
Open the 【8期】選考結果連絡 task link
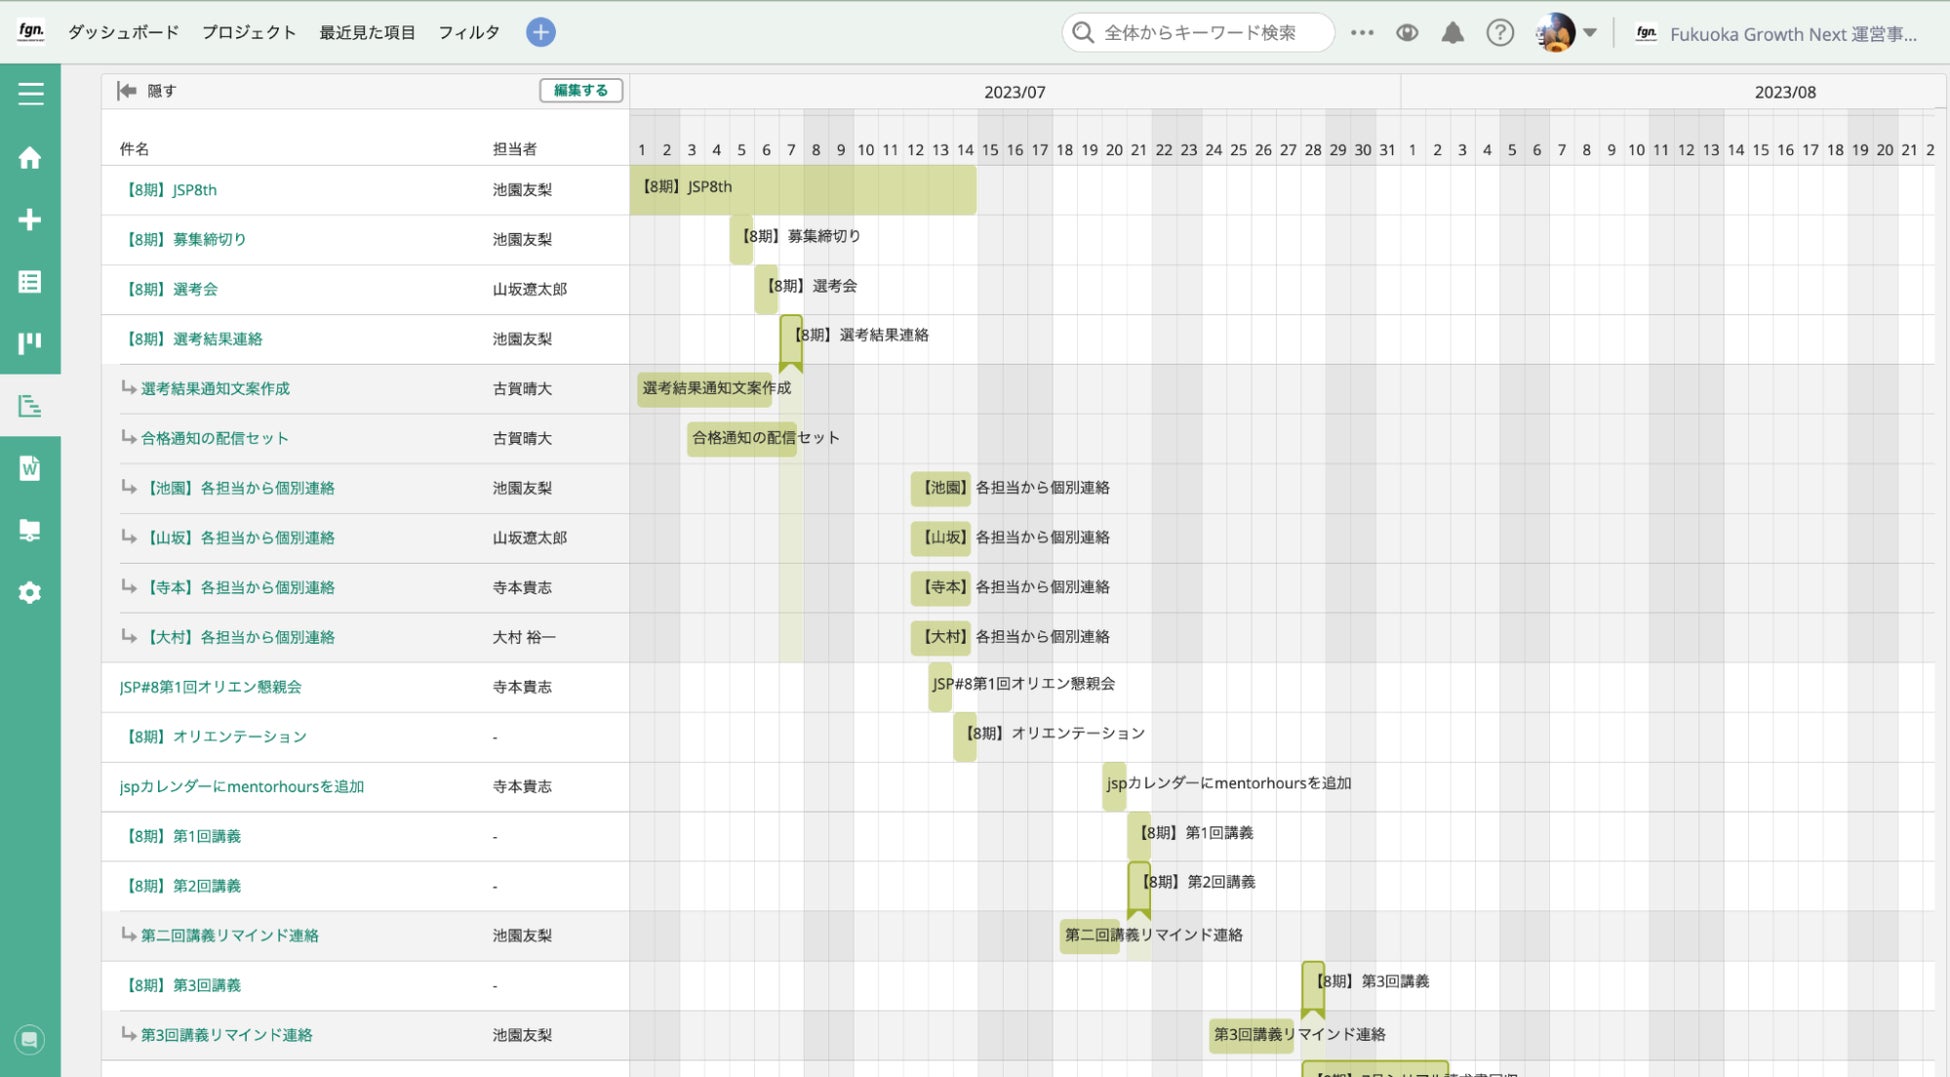click(x=192, y=339)
